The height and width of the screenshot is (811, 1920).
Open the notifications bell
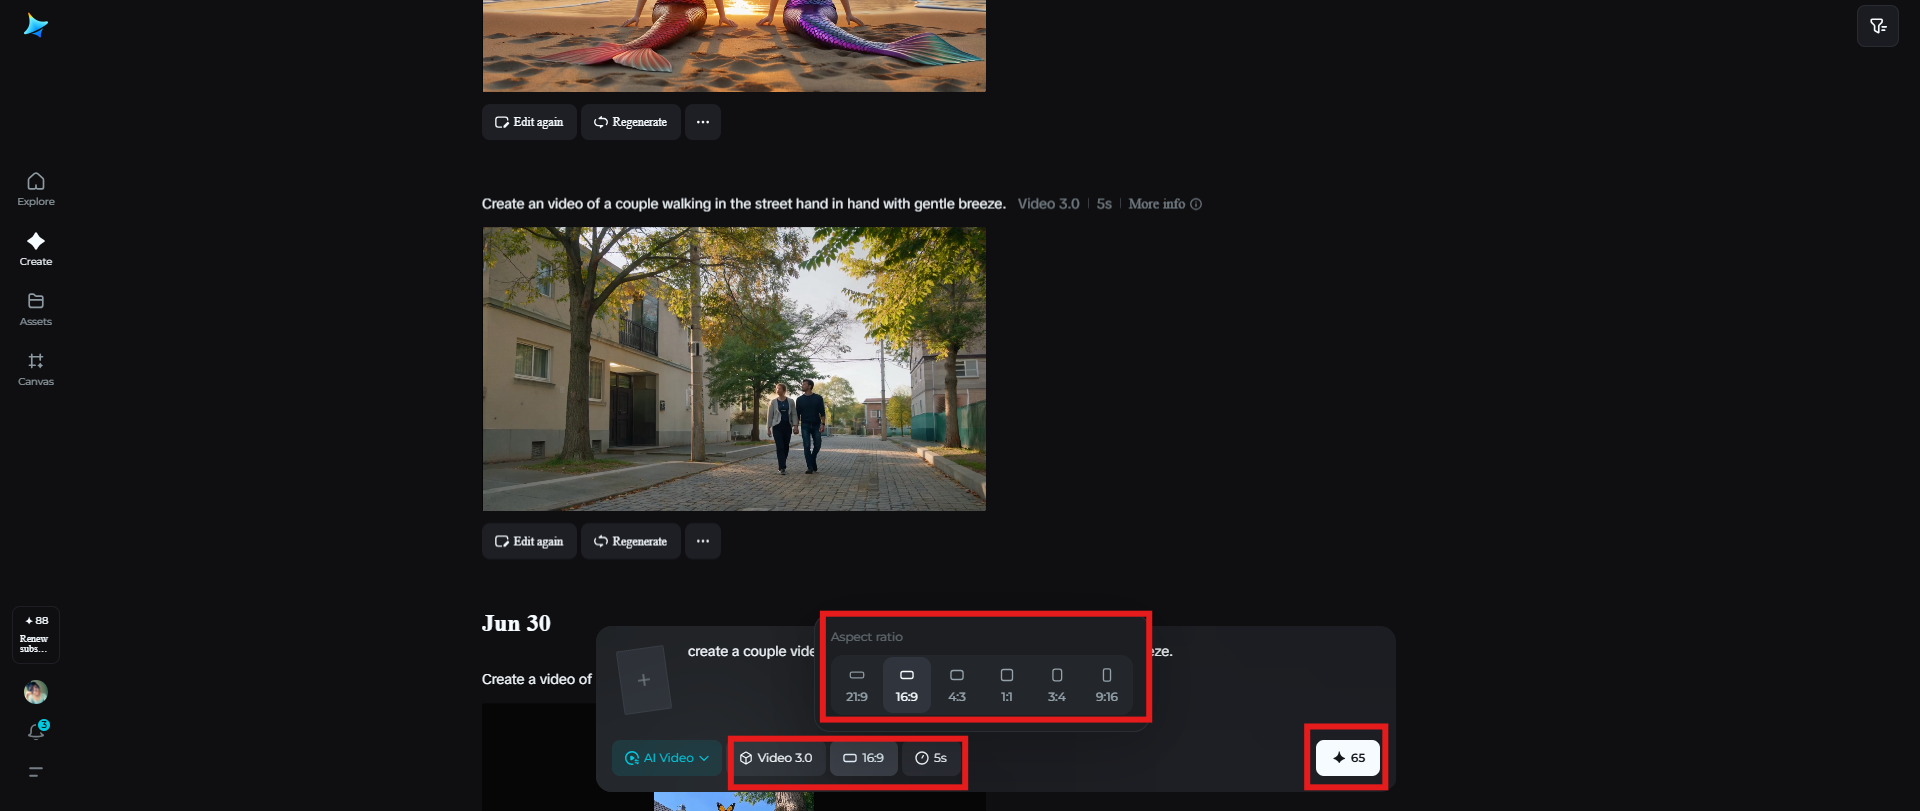coord(36,732)
